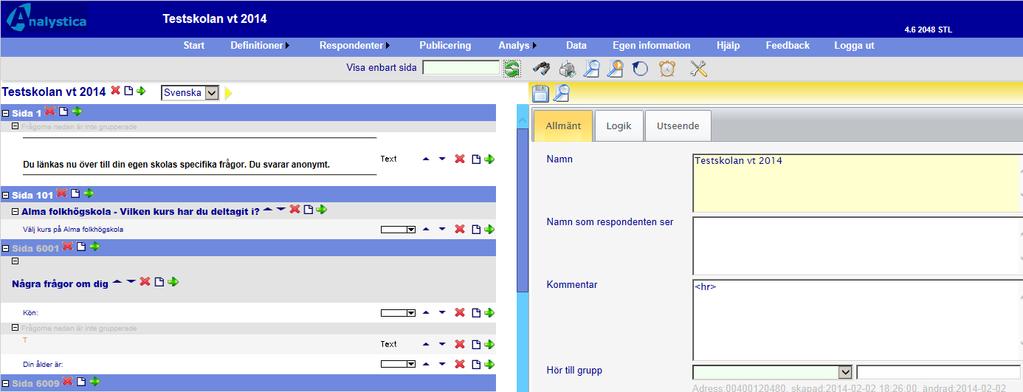This screenshot has width=1023, height=392.
Task: Save using the floppy disk icon
Action: [540, 93]
